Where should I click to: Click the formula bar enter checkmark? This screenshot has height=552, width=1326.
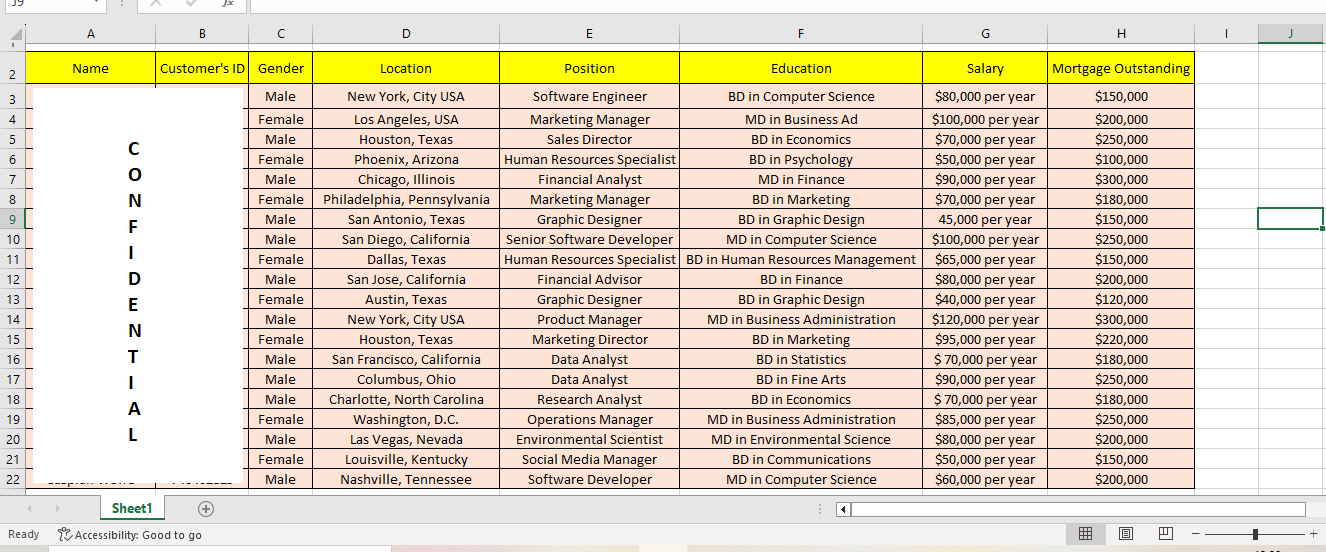191,4
